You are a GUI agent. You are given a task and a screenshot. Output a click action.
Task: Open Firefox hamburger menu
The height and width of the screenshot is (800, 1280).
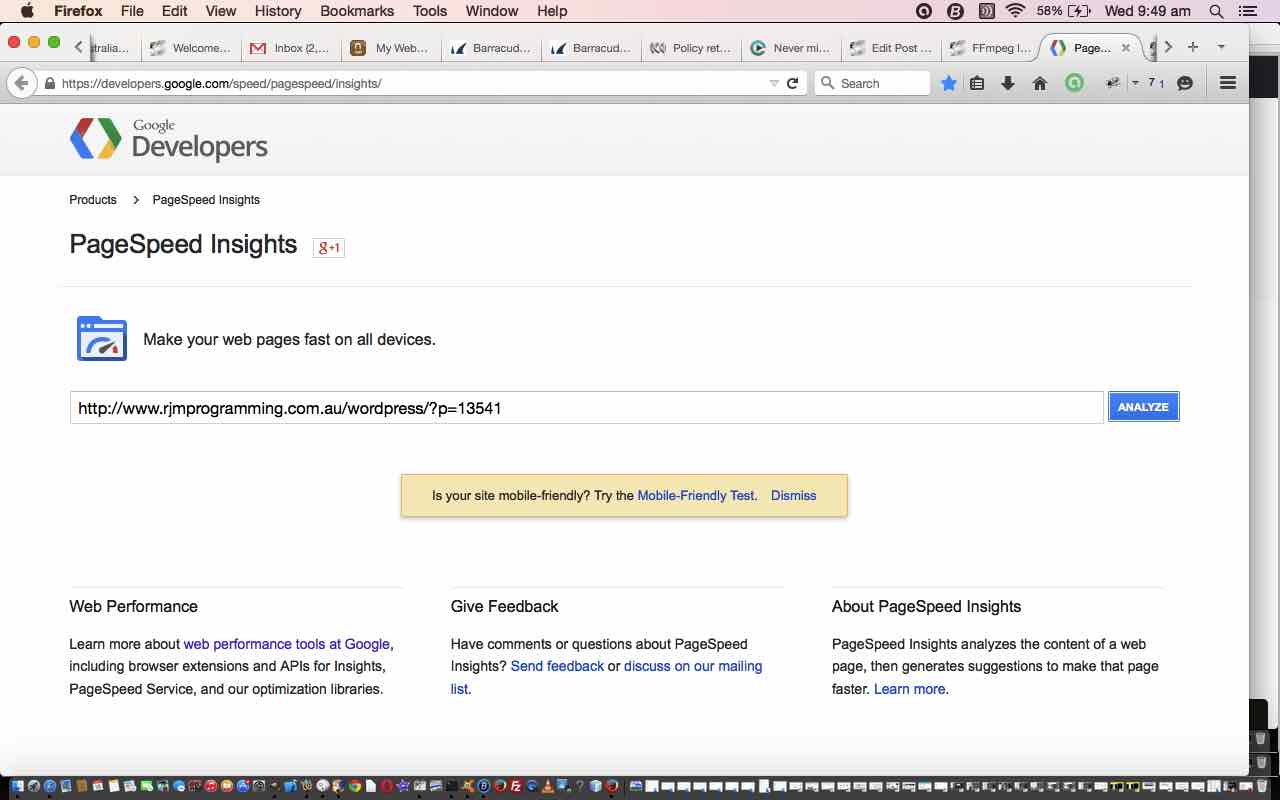coord(1228,83)
